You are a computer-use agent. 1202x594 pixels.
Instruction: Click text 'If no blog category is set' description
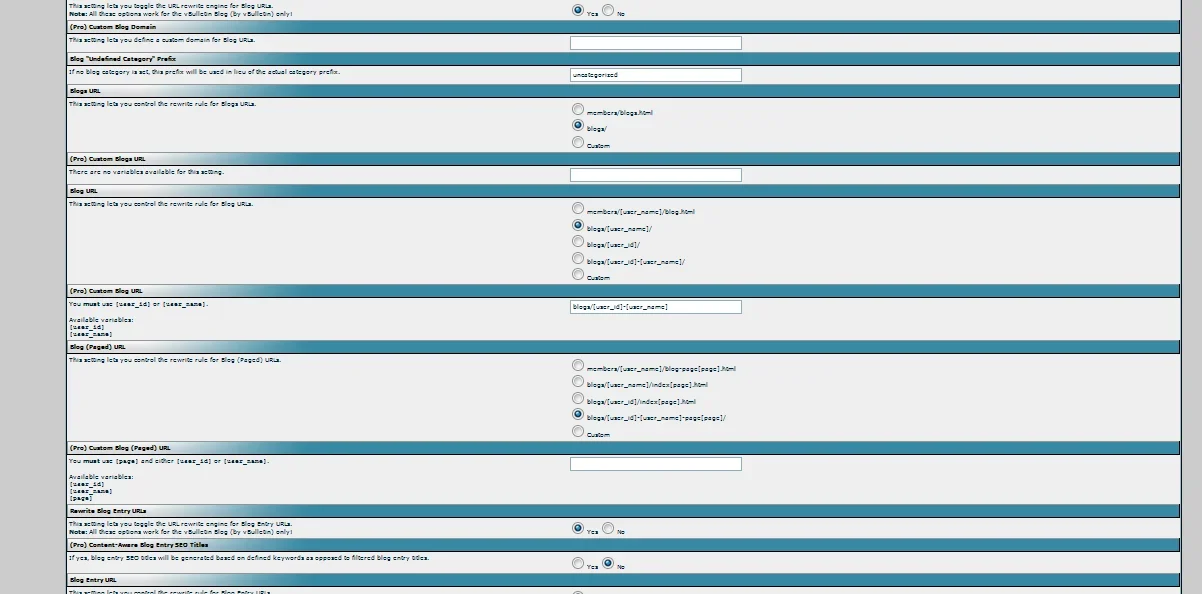point(204,72)
